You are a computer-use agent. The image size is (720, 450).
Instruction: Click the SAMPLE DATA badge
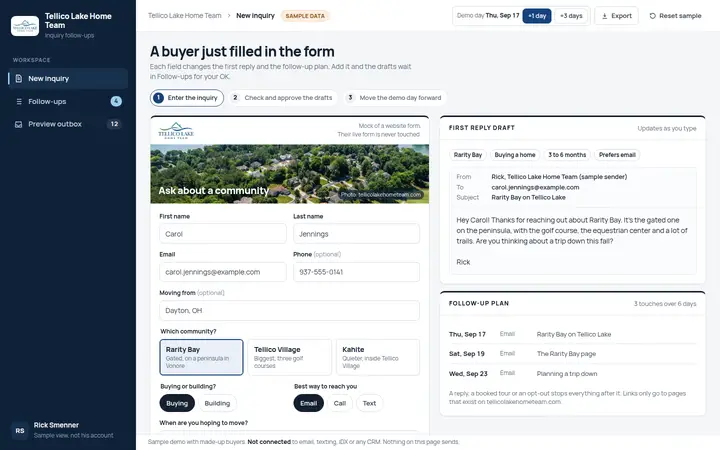(x=305, y=16)
